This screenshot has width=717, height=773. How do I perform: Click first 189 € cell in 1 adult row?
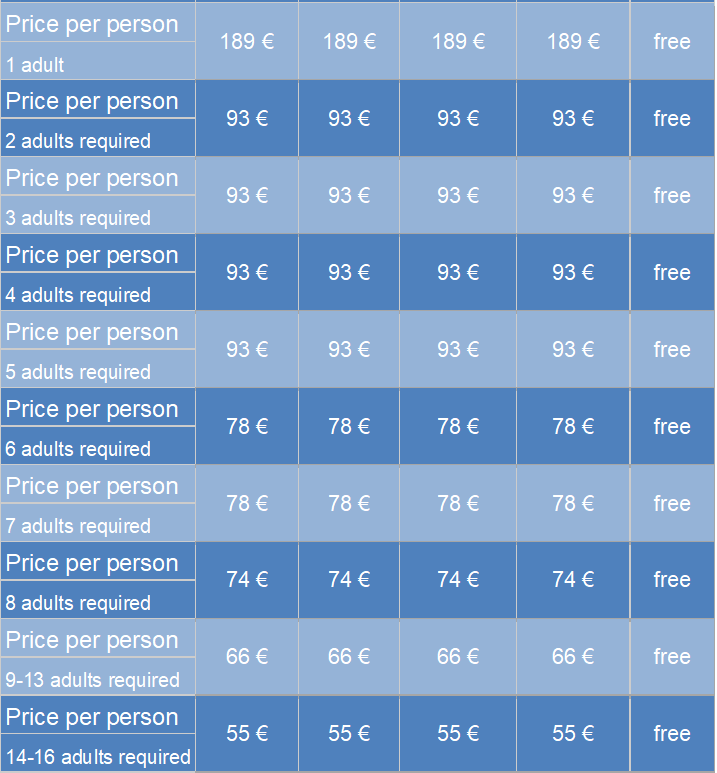247,41
